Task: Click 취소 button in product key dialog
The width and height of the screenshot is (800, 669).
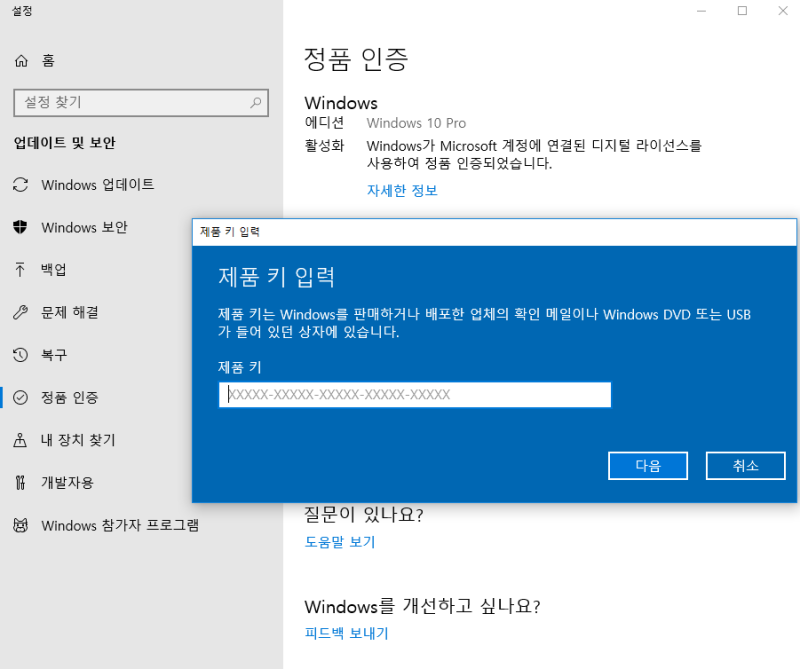Action: tap(745, 465)
